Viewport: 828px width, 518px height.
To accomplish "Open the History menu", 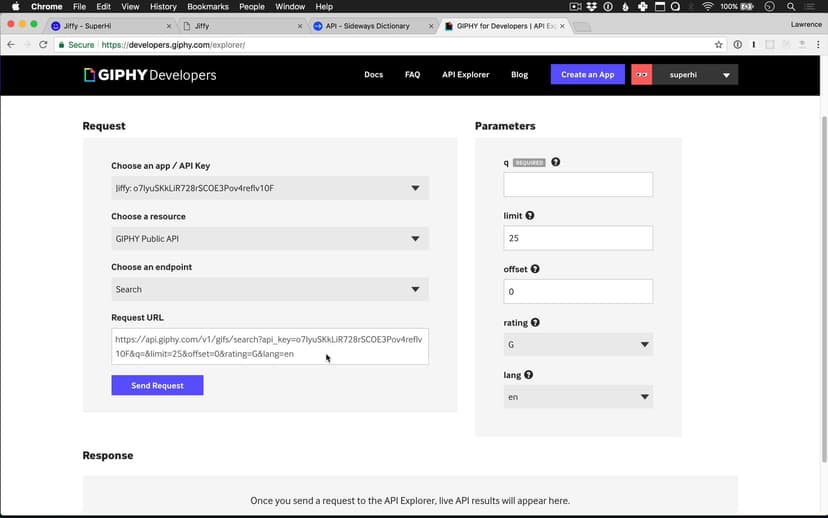I will coord(163,6).
